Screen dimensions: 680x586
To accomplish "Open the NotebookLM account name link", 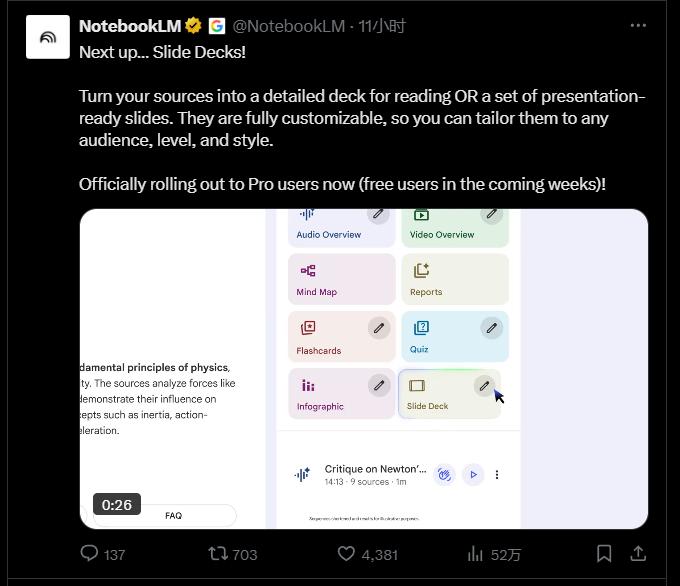I will pos(129,25).
